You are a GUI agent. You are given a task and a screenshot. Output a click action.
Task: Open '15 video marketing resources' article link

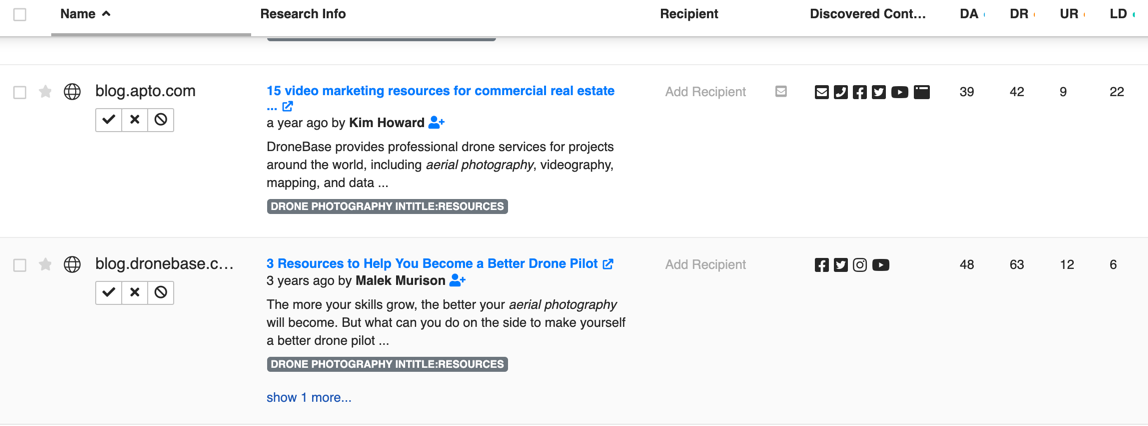click(x=440, y=91)
